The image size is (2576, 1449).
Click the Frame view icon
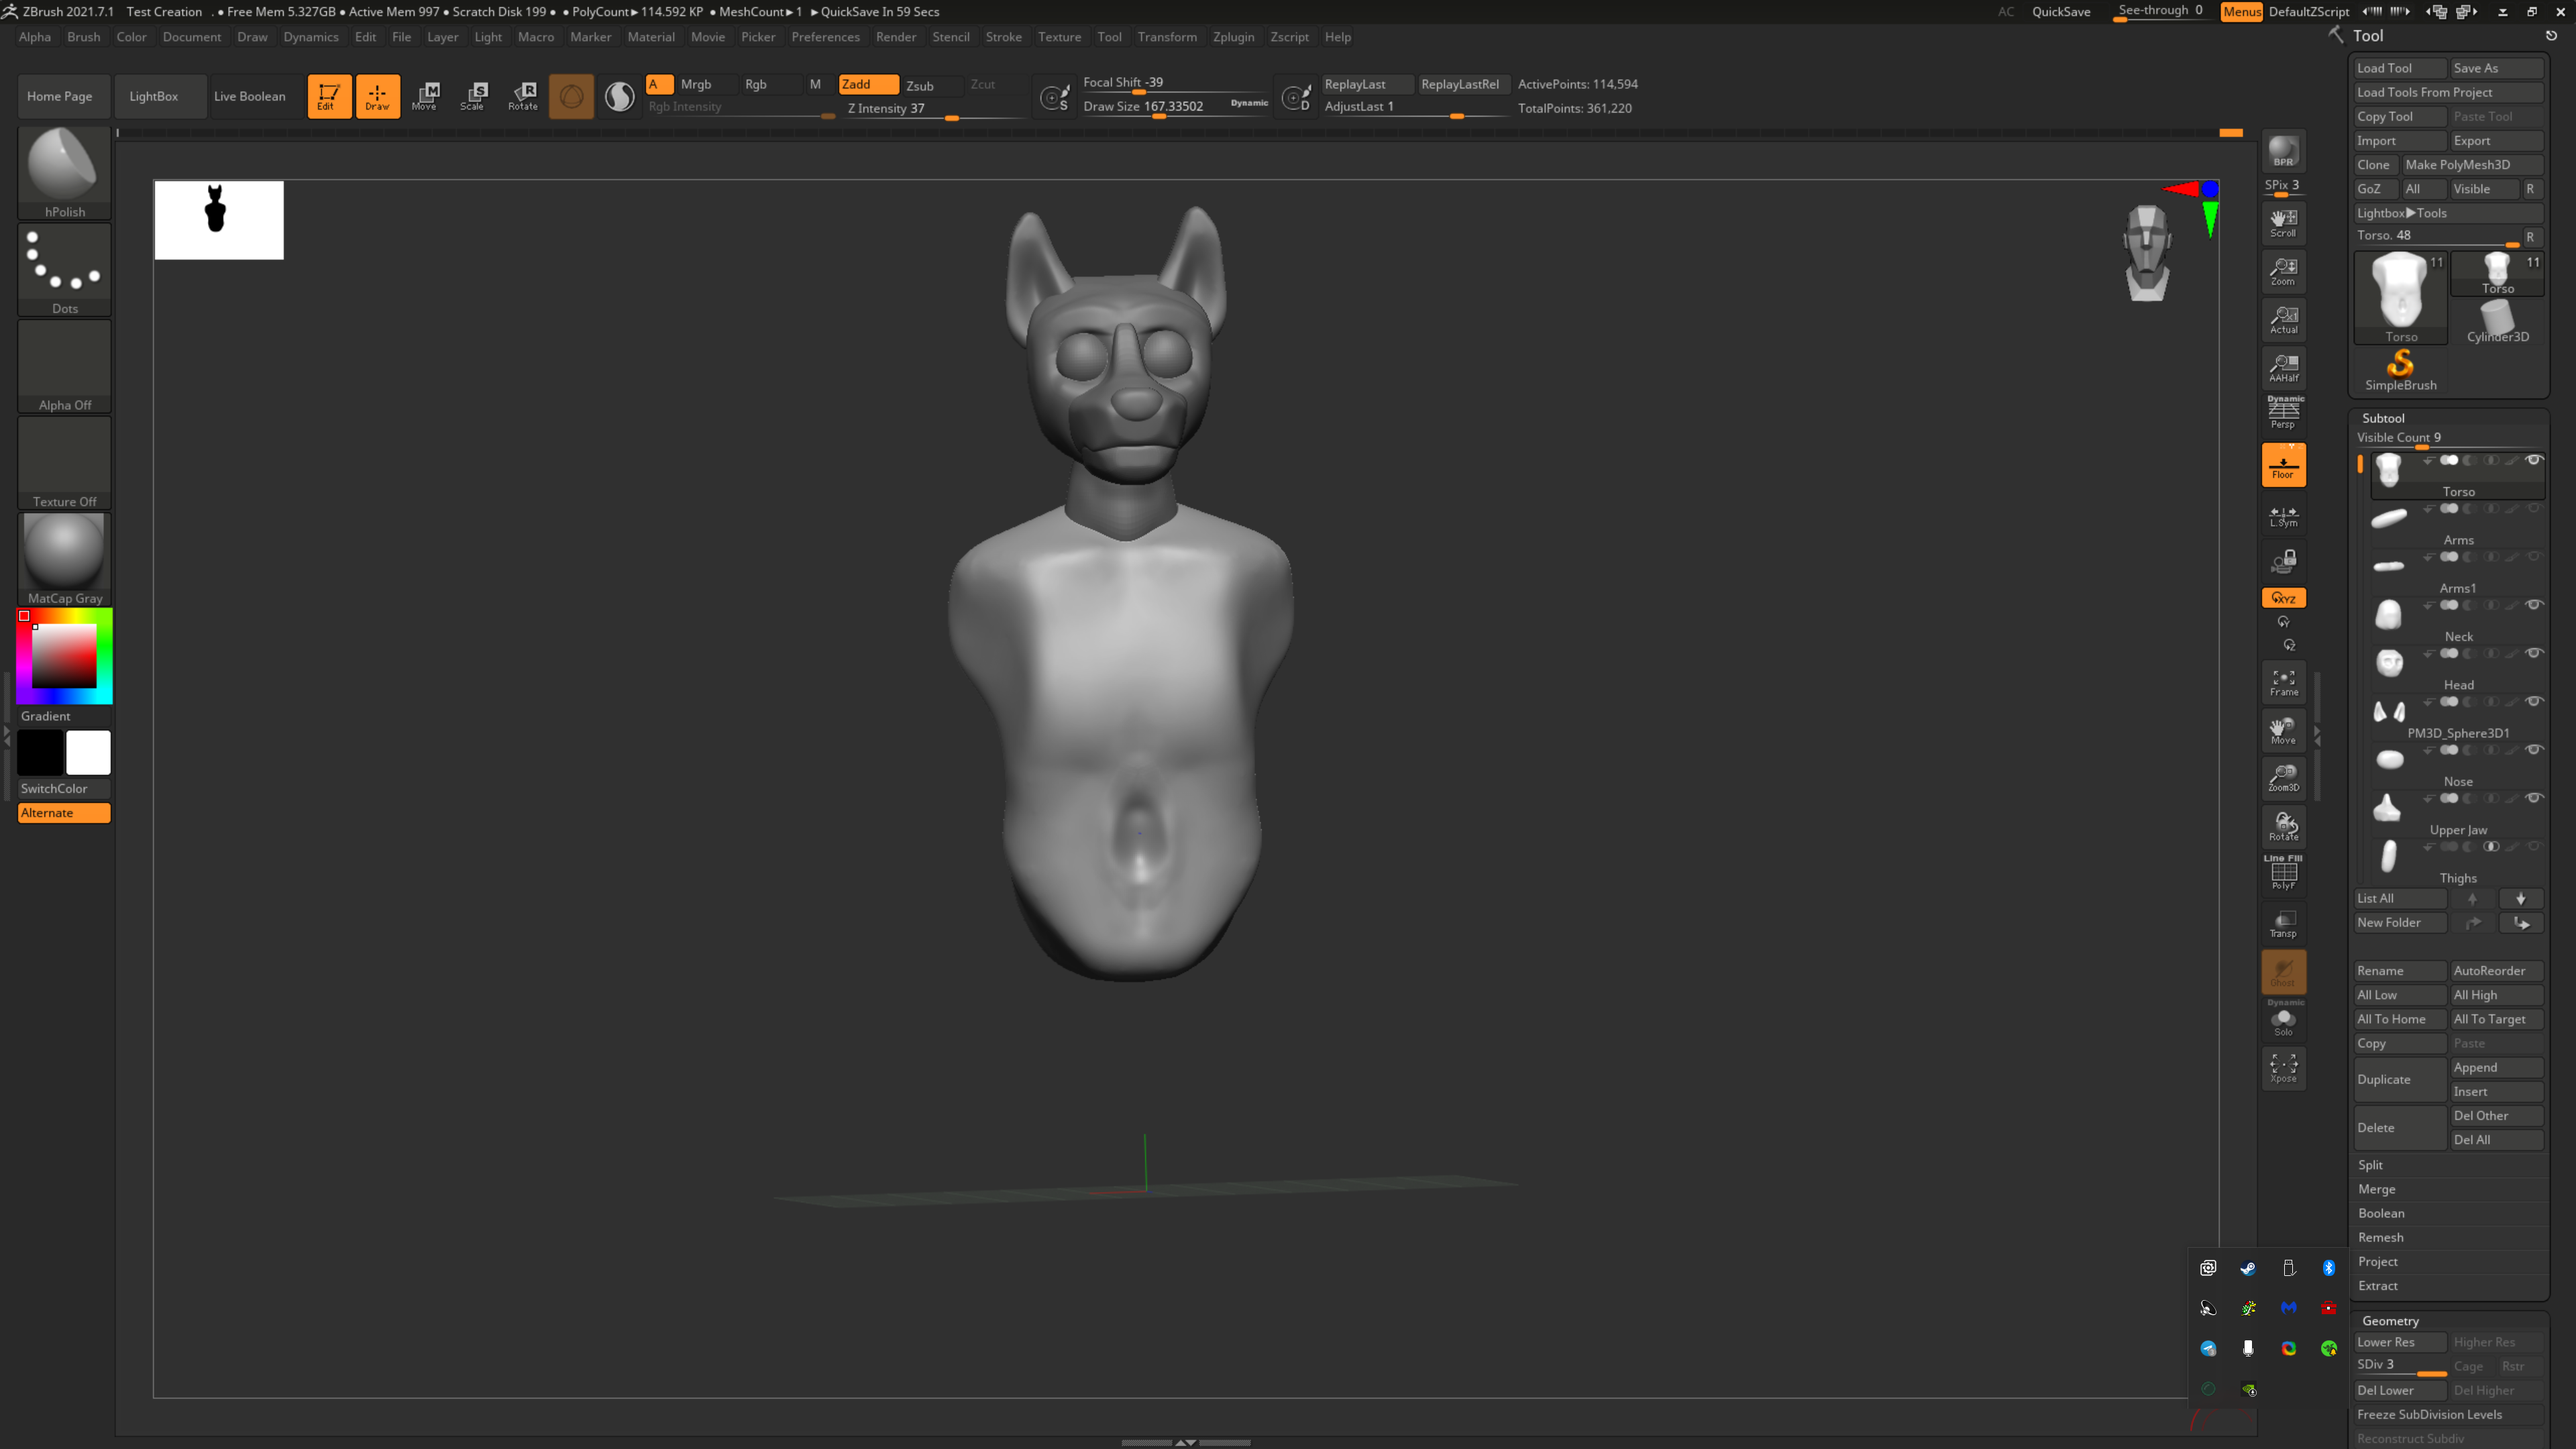coord(2283,683)
